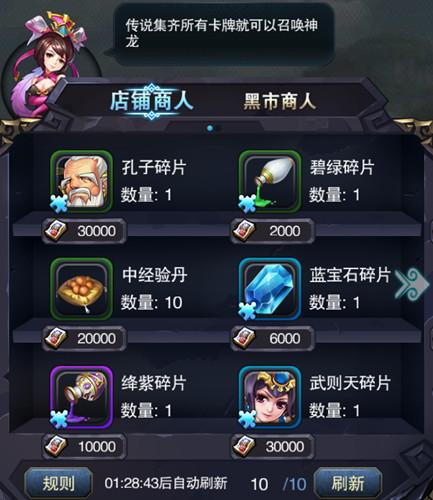Buy 碧绿碎片 via the 2000 price tag

point(272,231)
